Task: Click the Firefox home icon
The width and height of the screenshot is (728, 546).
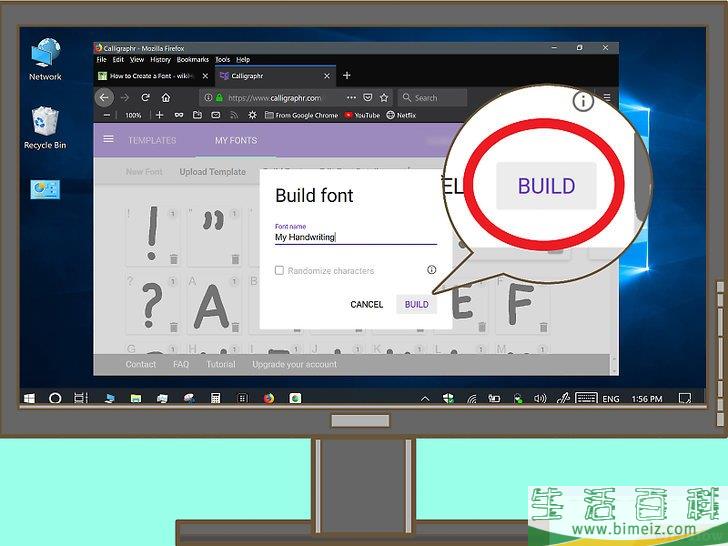Action: (x=166, y=98)
